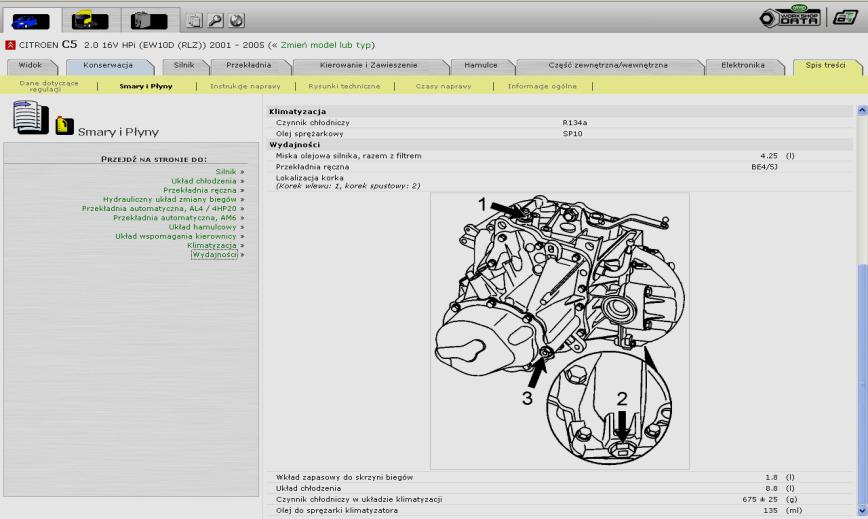Image resolution: width=868 pixels, height=519 pixels.
Task: Click the document pages icon beside Smary i Płyny
Action: [31, 117]
